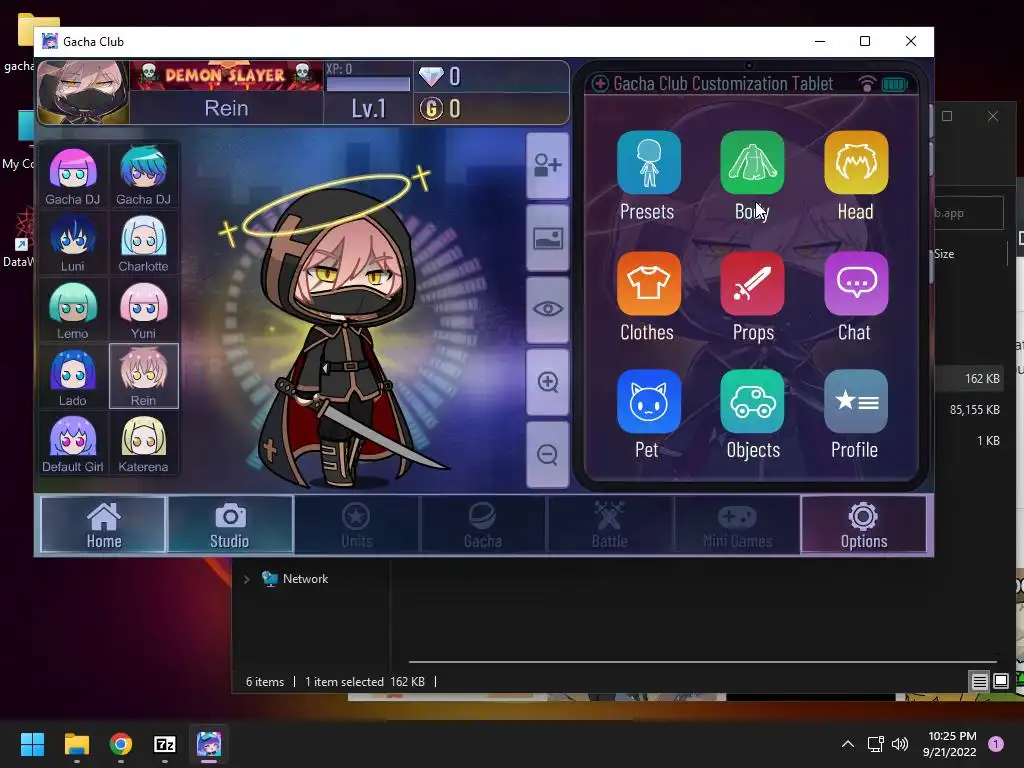
Task: Click the background image icon
Action: [x=547, y=238]
